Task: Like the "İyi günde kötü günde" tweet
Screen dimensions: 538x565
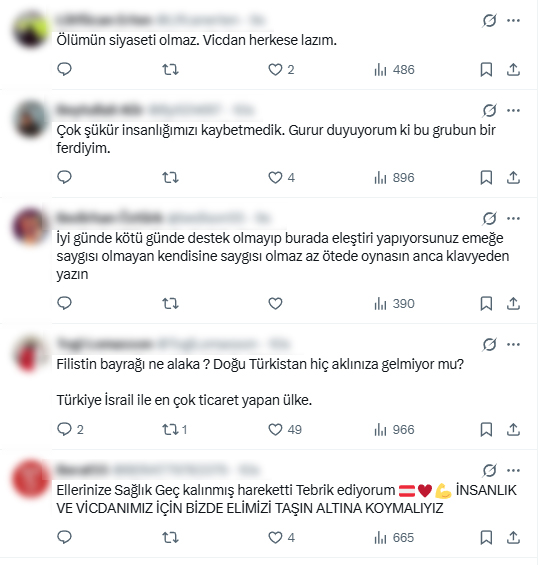Action: tap(275, 303)
